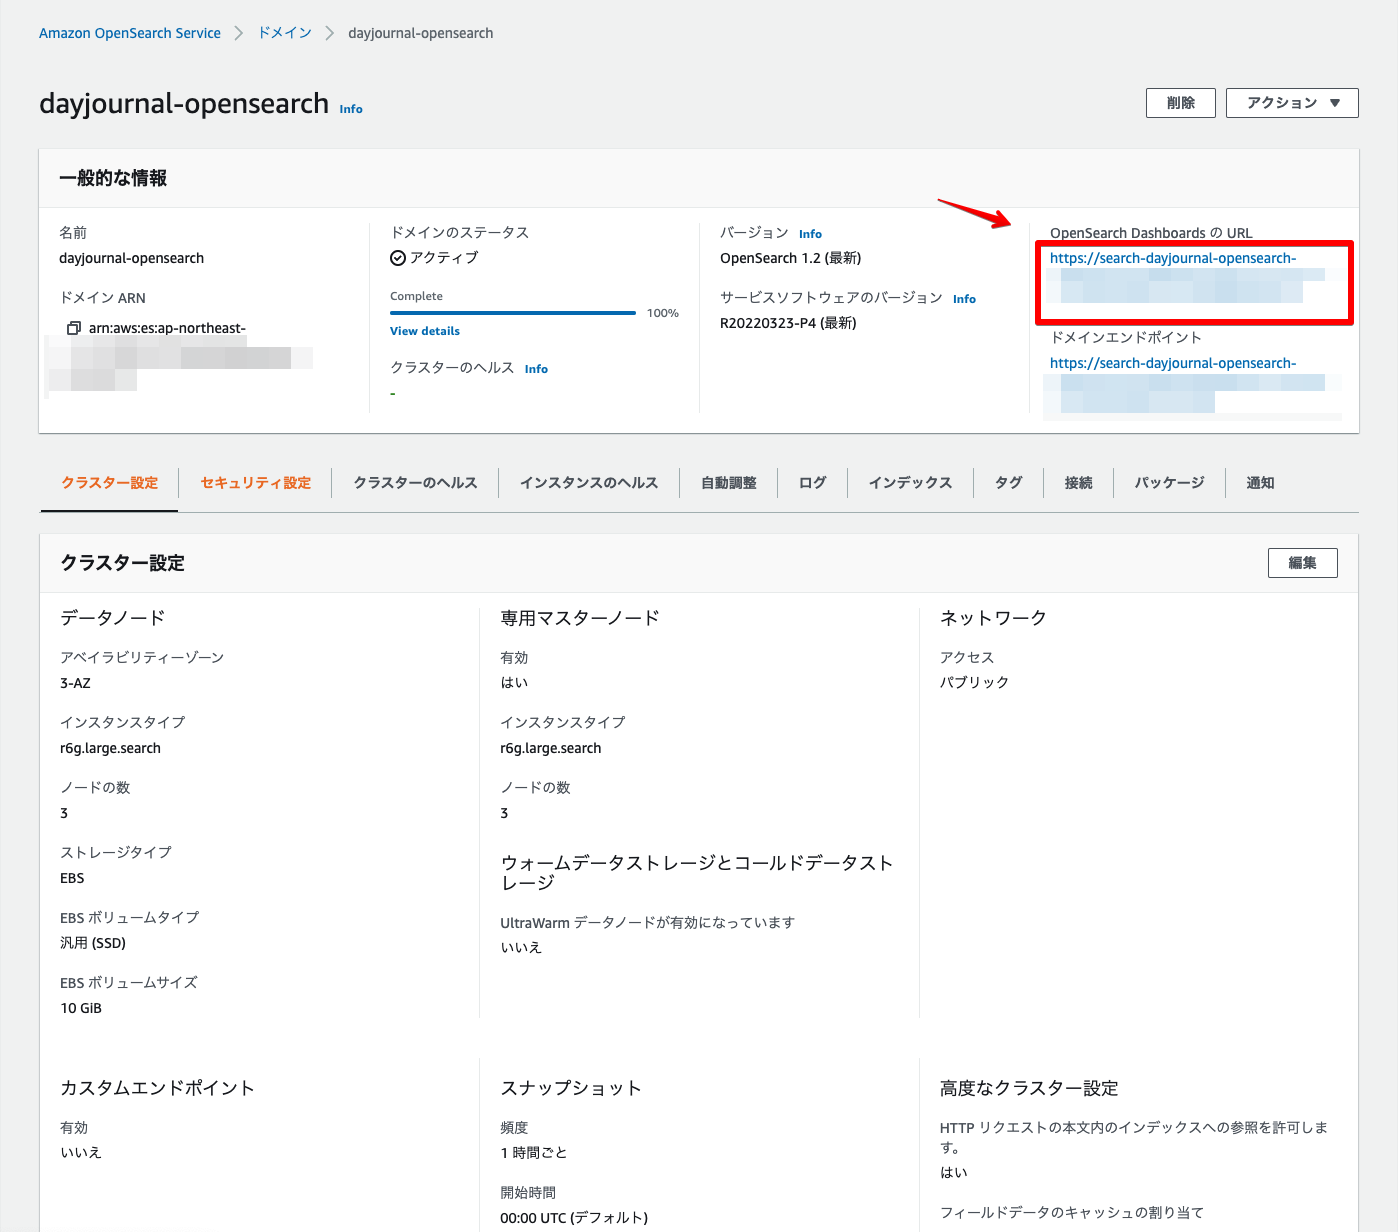Open Info beside サービスソフトウェアのバージョン
This screenshot has width=1398, height=1232.
(964, 298)
